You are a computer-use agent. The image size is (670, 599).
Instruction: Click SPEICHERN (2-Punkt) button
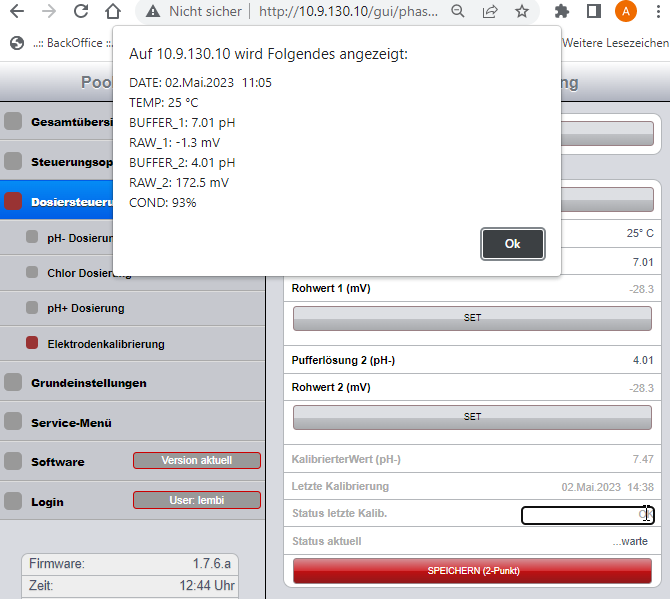[472, 571]
